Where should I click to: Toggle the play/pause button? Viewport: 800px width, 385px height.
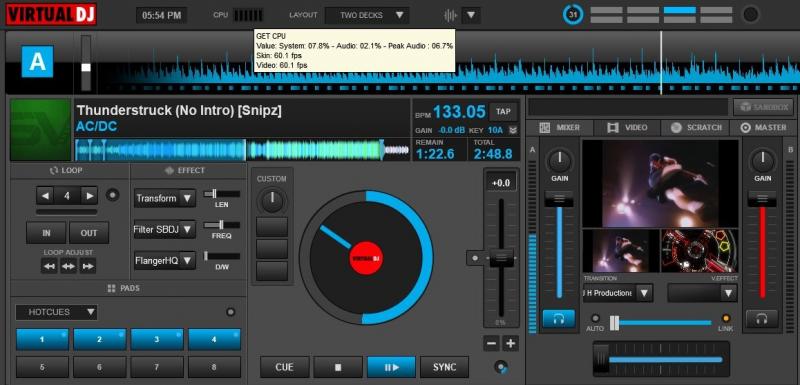point(391,367)
